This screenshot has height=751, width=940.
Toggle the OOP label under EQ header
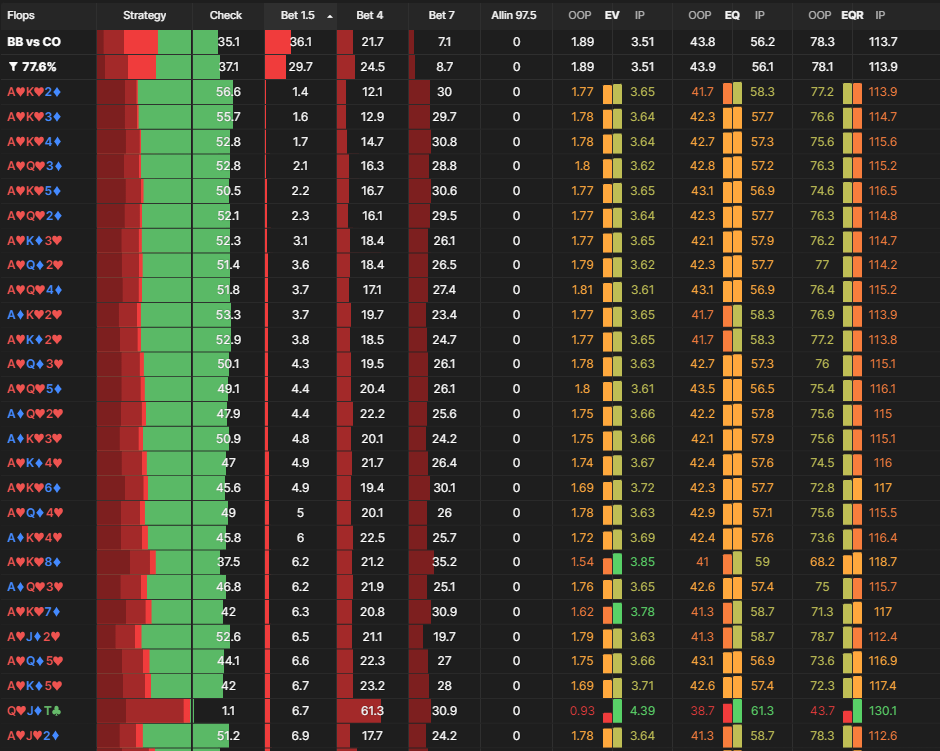point(699,16)
